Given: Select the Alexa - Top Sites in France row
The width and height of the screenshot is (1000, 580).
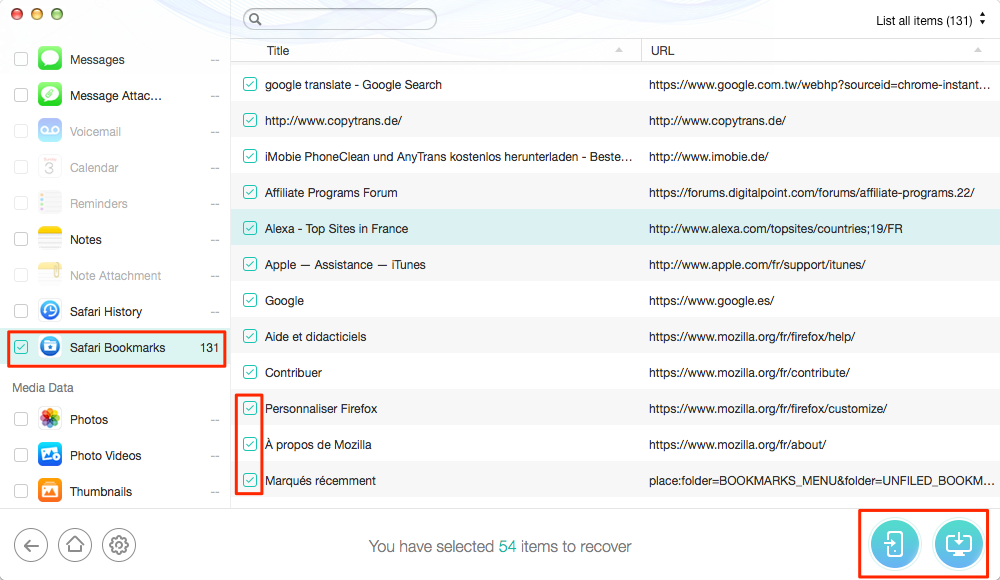Looking at the screenshot, I should pyautogui.click(x=615, y=228).
